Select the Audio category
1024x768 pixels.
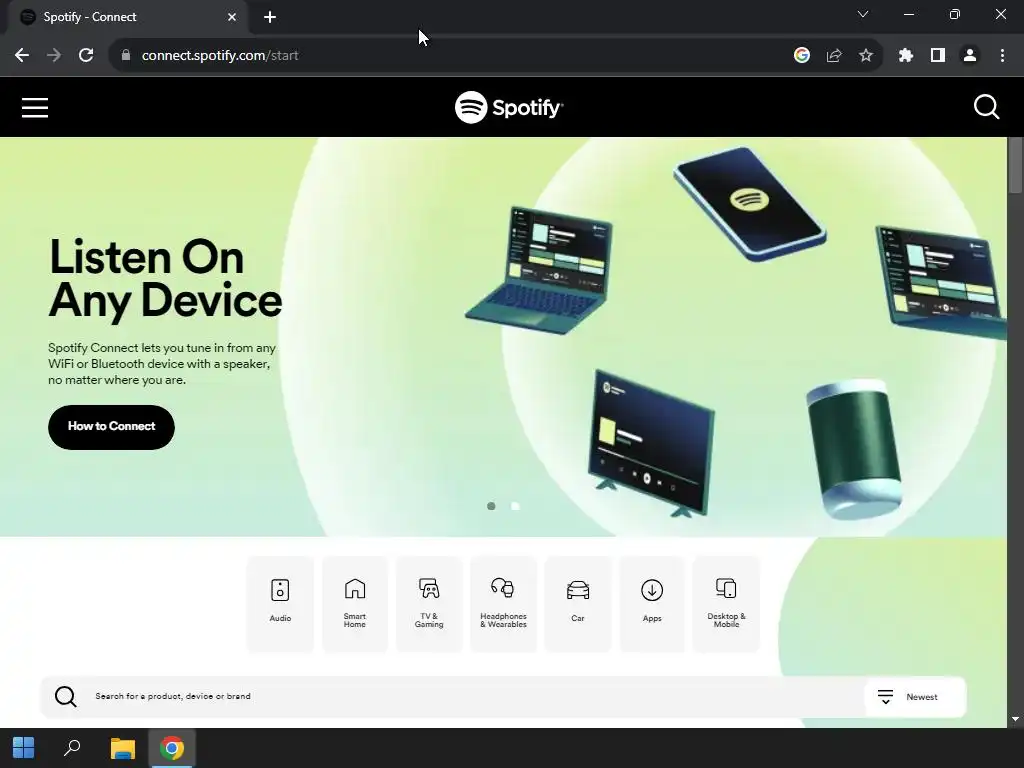280,603
